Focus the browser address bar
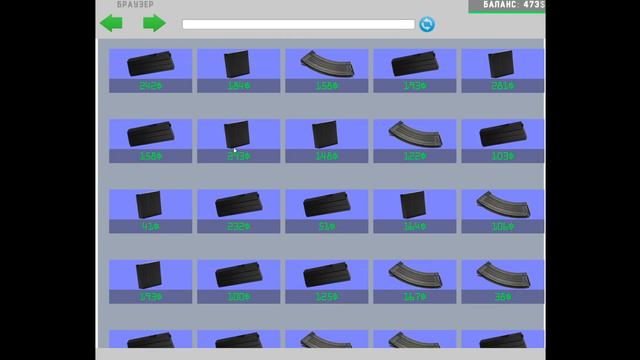The width and height of the screenshot is (640, 360). click(298, 24)
